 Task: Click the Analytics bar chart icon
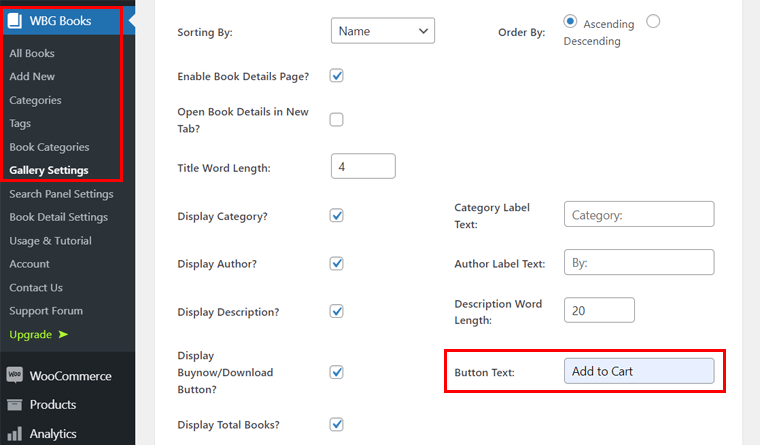(15, 434)
